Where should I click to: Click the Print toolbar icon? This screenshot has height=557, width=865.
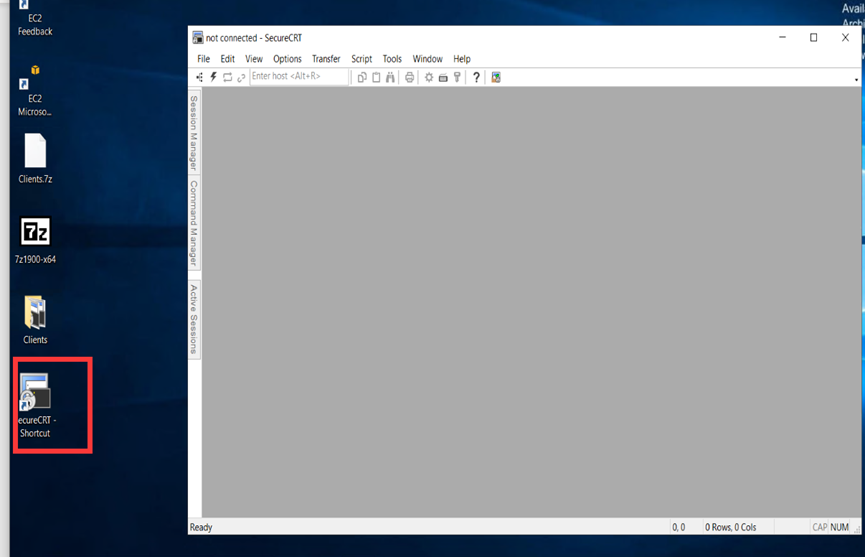(409, 77)
